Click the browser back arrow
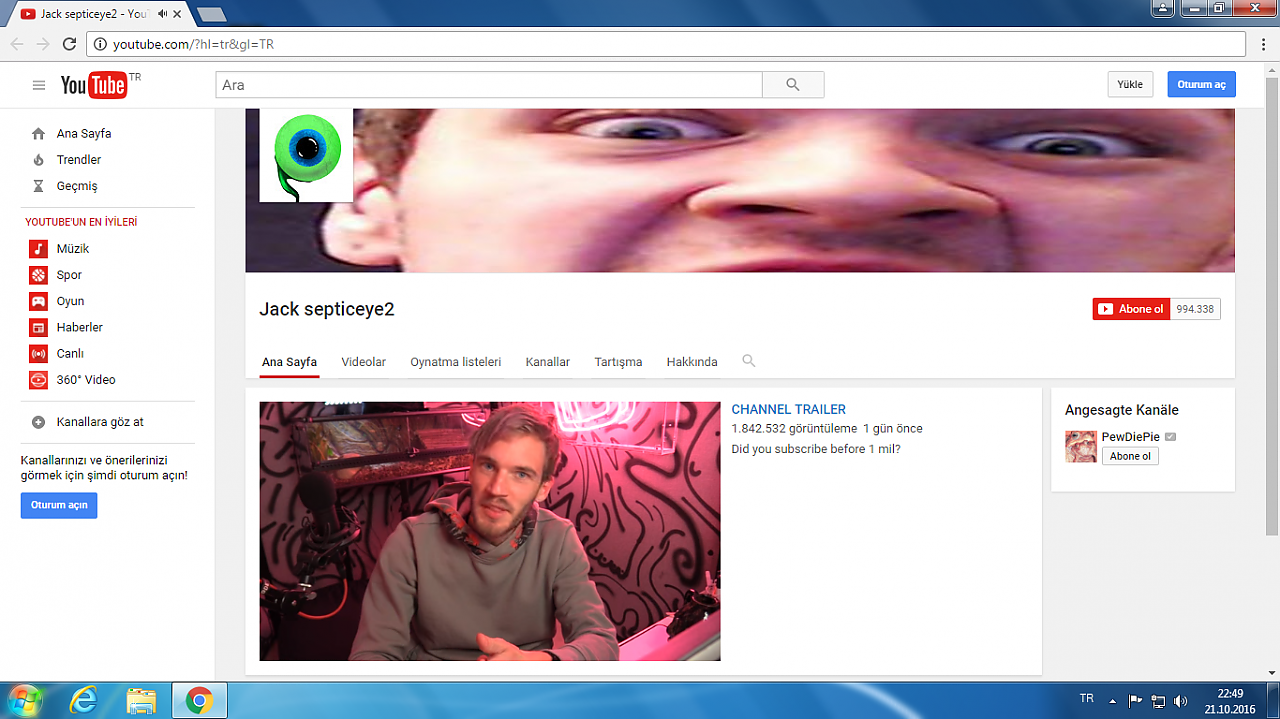 click(17, 44)
